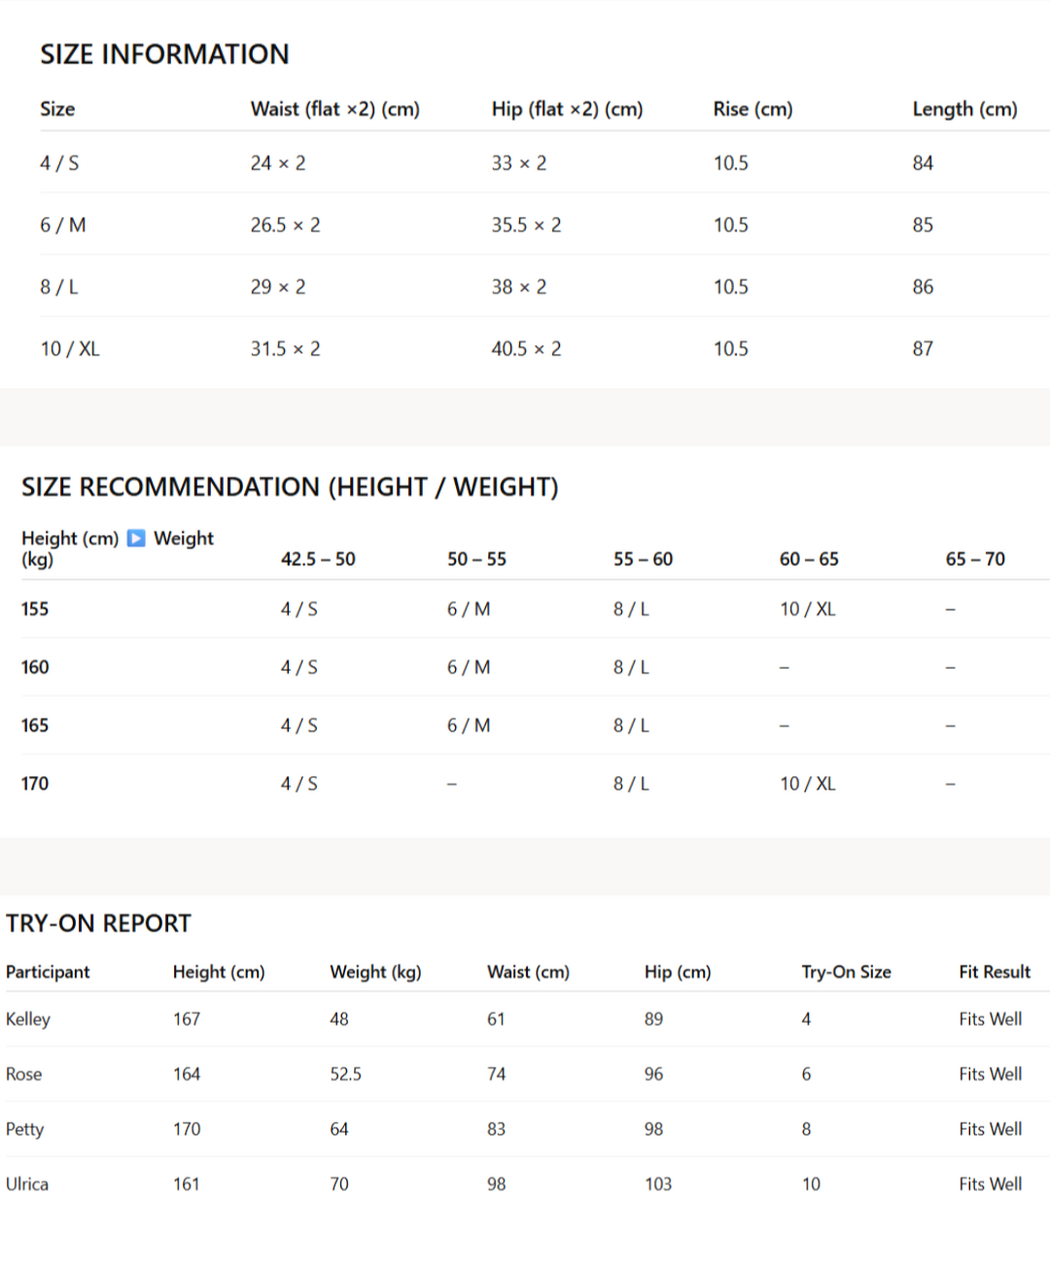Click the Length (cm) column header

[x=964, y=109]
